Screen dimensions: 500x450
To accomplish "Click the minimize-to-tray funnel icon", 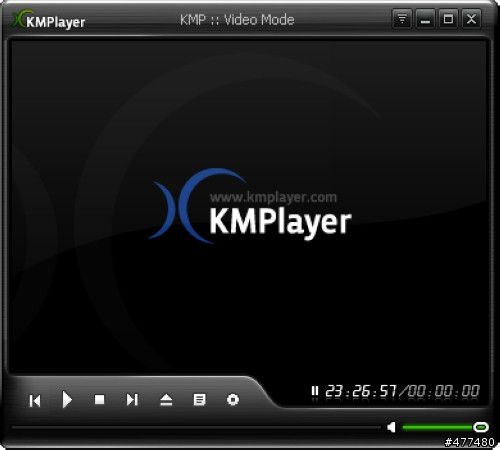I will (402, 18).
